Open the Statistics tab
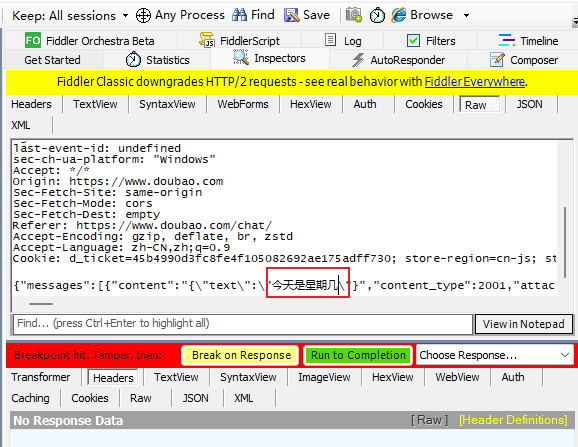 [x=157, y=60]
